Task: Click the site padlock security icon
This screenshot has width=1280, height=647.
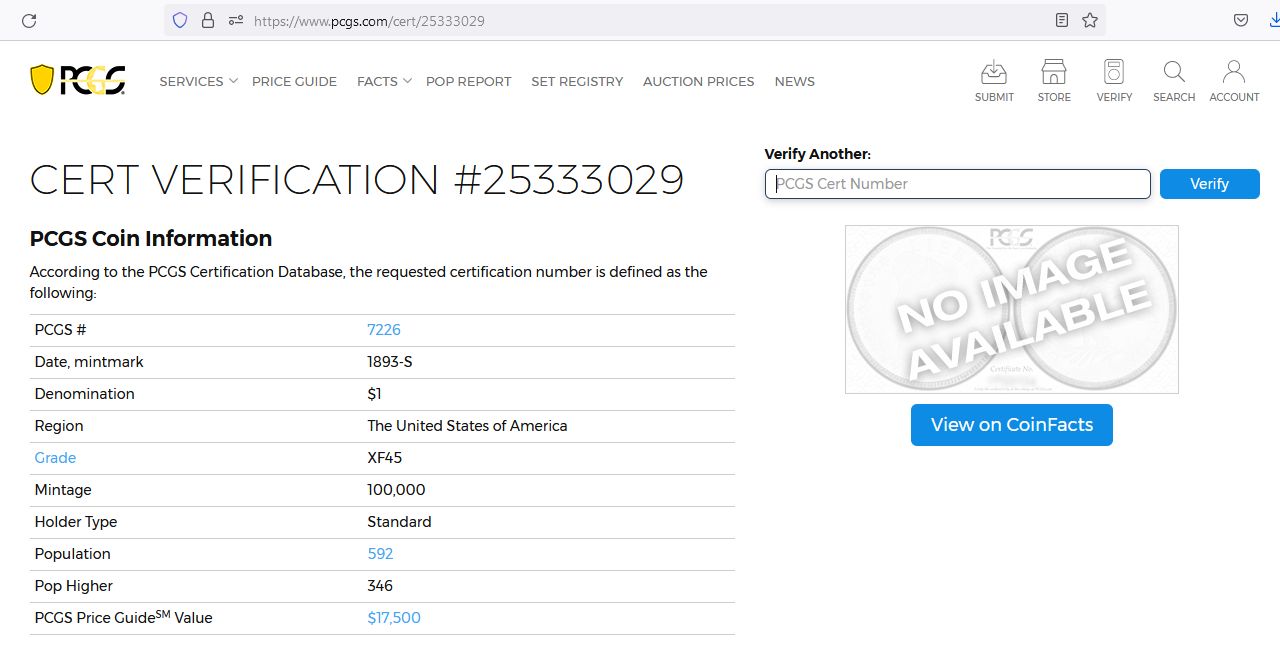Action: pyautogui.click(x=208, y=20)
